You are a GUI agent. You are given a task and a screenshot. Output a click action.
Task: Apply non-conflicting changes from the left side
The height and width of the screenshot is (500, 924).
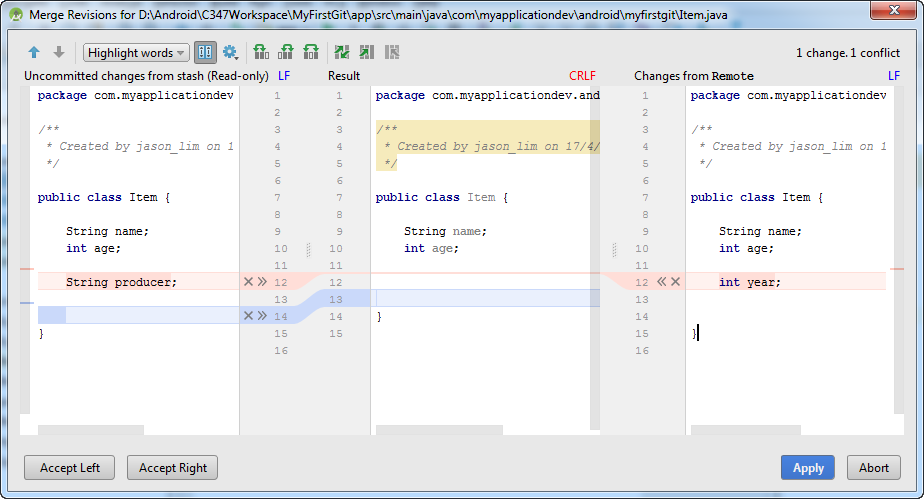click(367, 52)
